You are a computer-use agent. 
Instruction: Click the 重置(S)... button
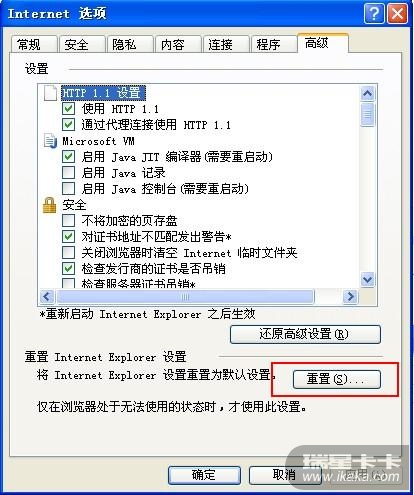click(x=337, y=379)
